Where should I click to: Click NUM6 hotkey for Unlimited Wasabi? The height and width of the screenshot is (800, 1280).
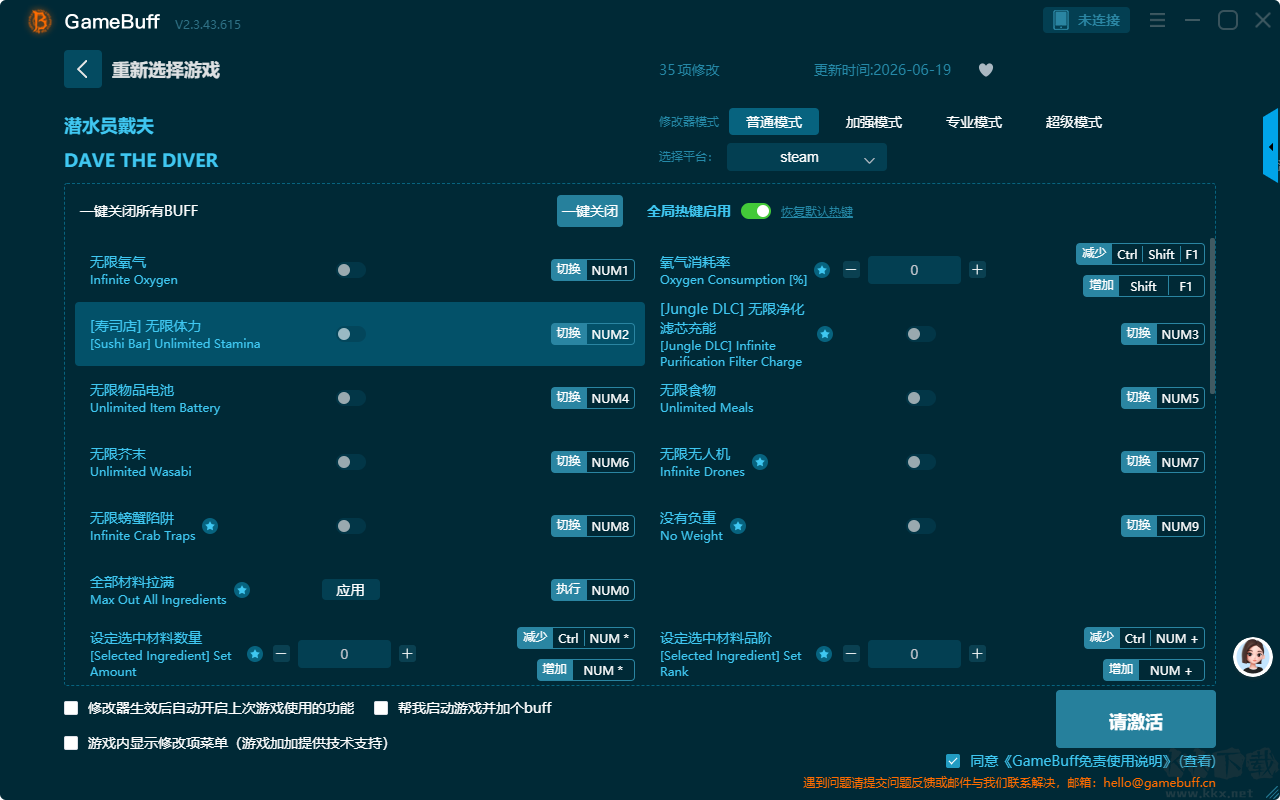click(593, 462)
